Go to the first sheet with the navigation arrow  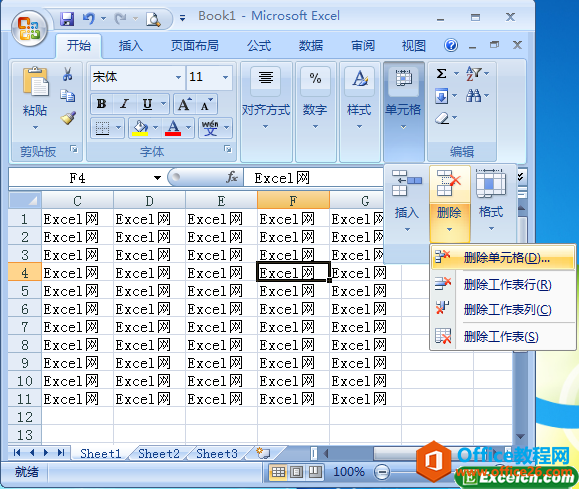coord(17,453)
